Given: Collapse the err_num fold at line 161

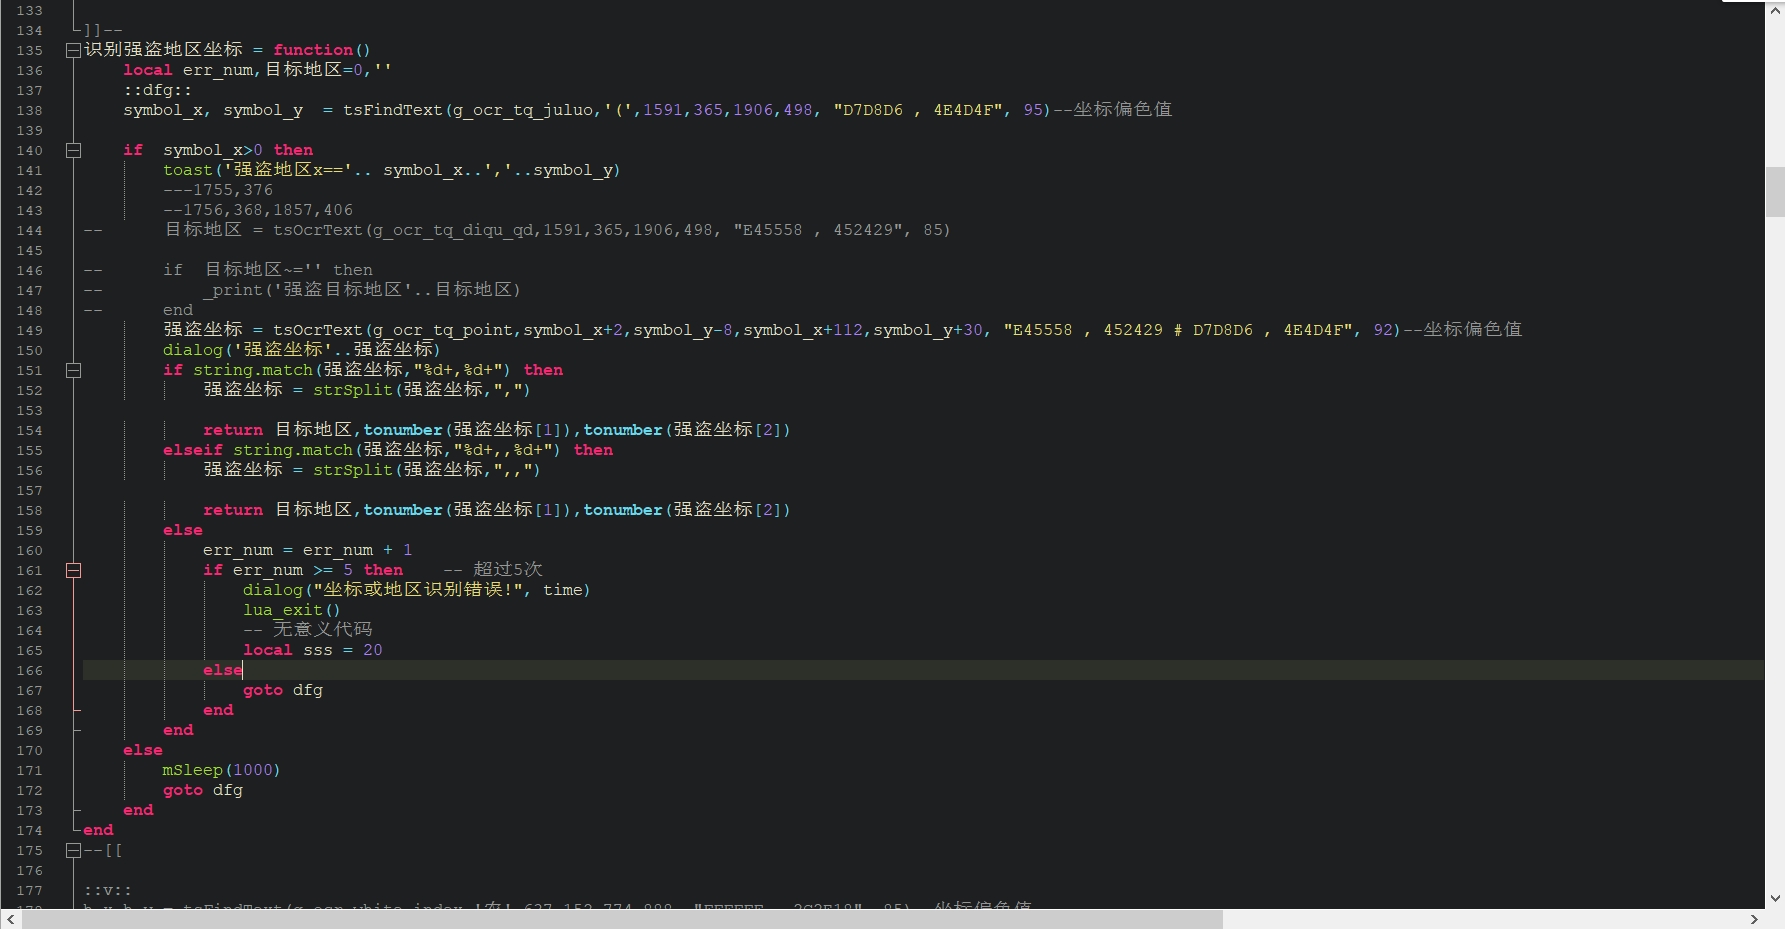Looking at the screenshot, I should (73, 570).
